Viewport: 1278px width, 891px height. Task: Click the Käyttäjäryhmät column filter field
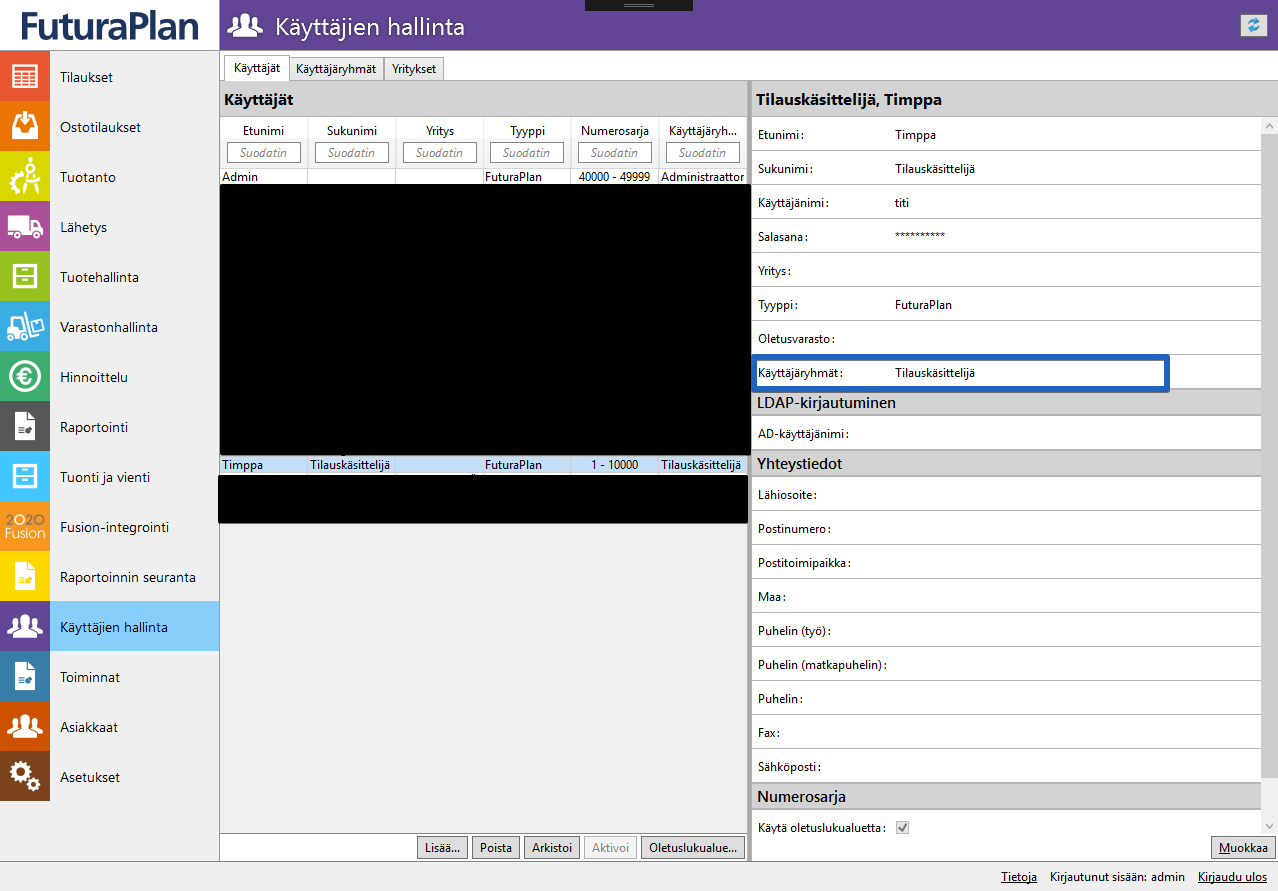tap(703, 153)
